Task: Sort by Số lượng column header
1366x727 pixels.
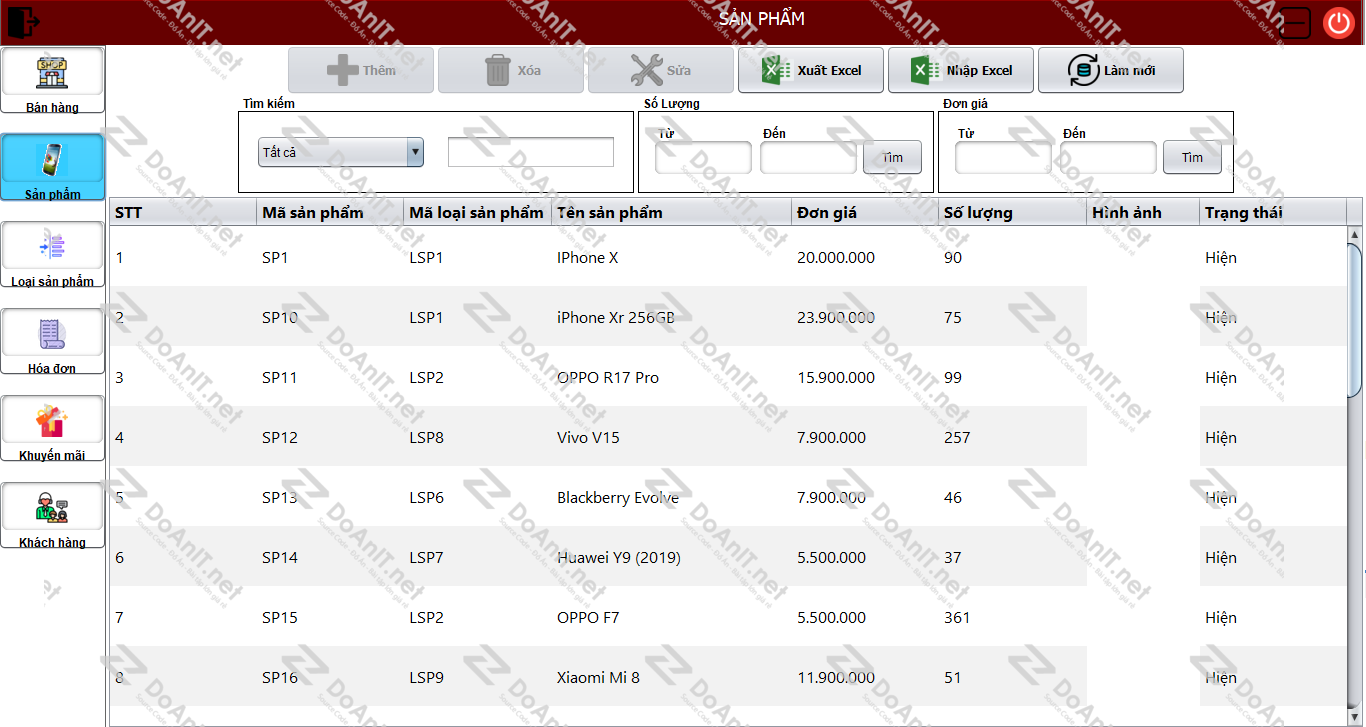Action: pyautogui.click(x=1012, y=212)
